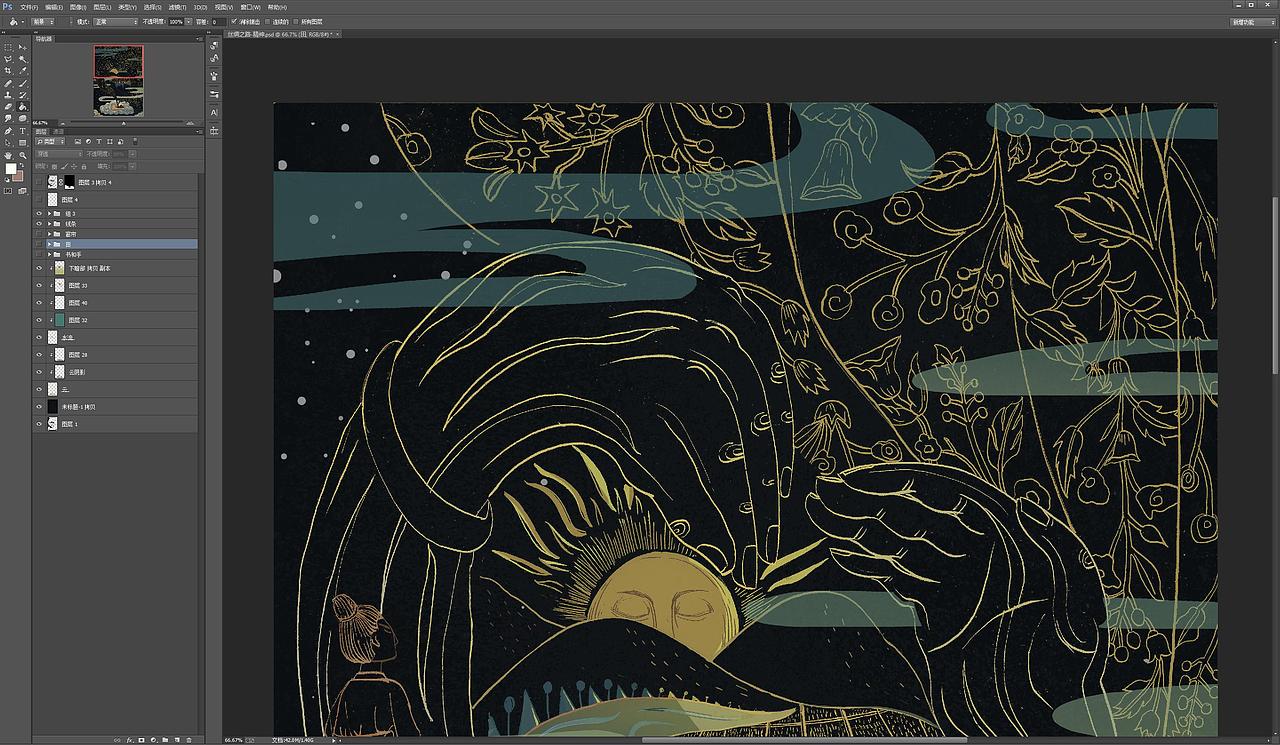The height and width of the screenshot is (745, 1280).
Task: Hide the 组 3 group layer
Action: (39, 214)
